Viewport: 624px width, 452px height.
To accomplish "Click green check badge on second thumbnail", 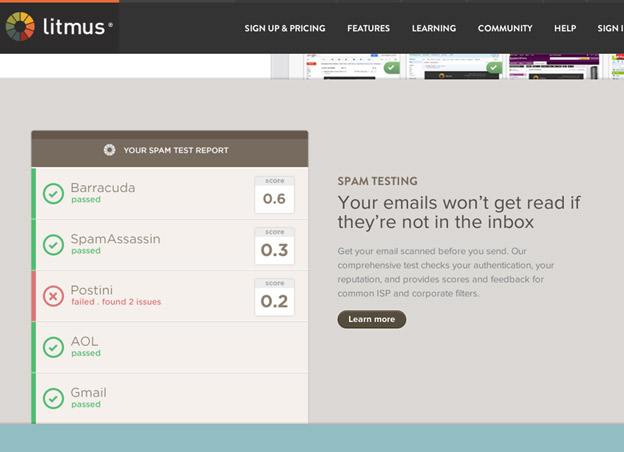I will (494, 68).
